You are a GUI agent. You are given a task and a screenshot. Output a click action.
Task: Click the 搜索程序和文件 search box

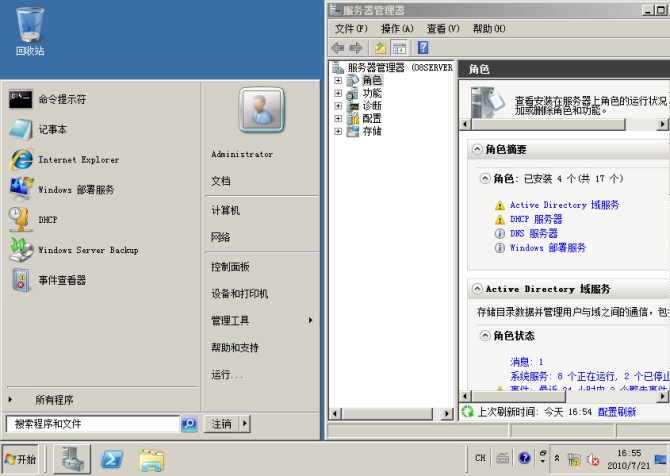coord(92,424)
